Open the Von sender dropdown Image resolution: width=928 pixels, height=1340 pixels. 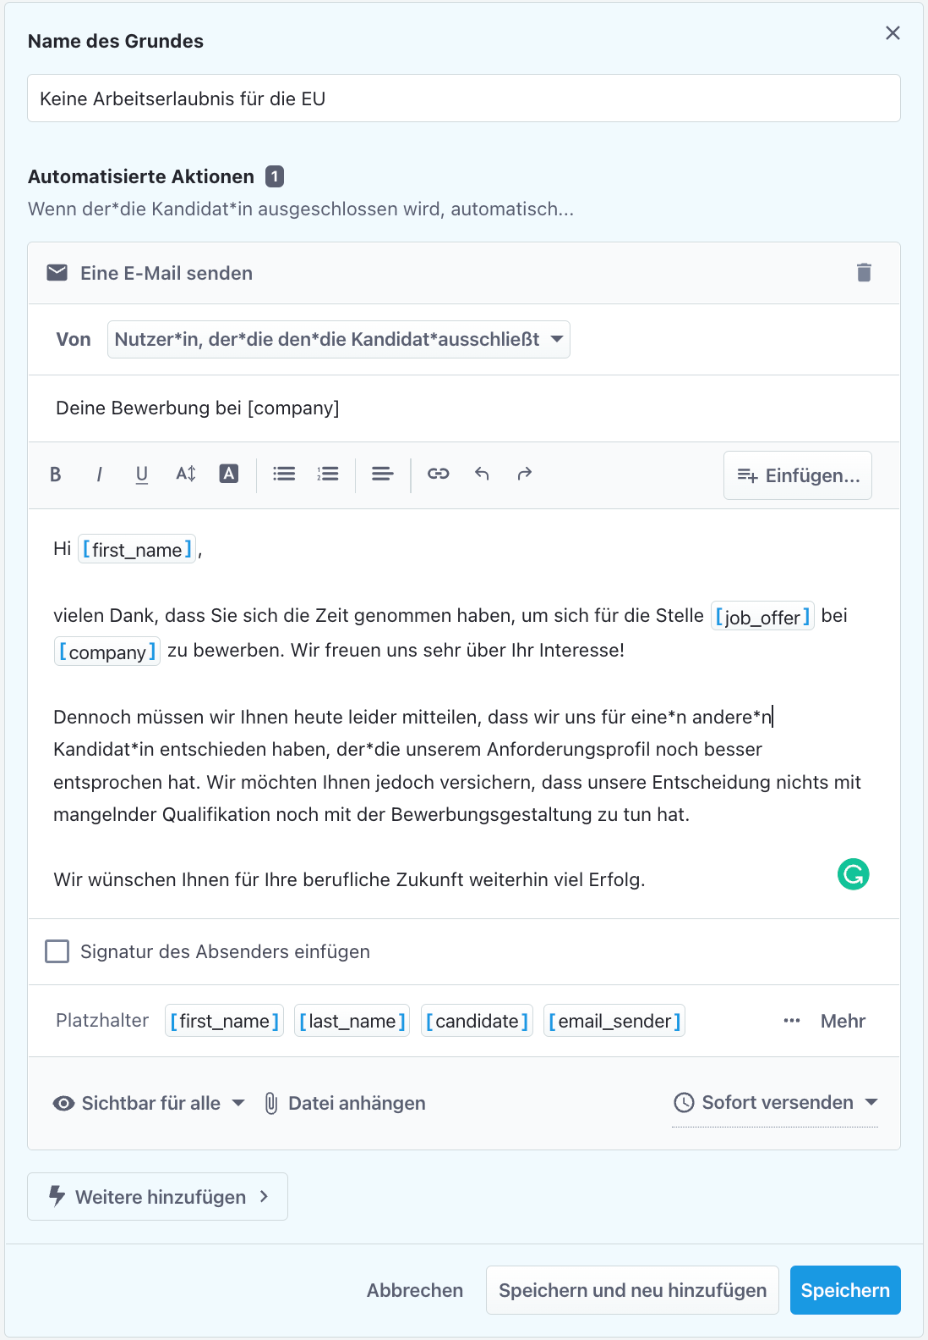(338, 340)
